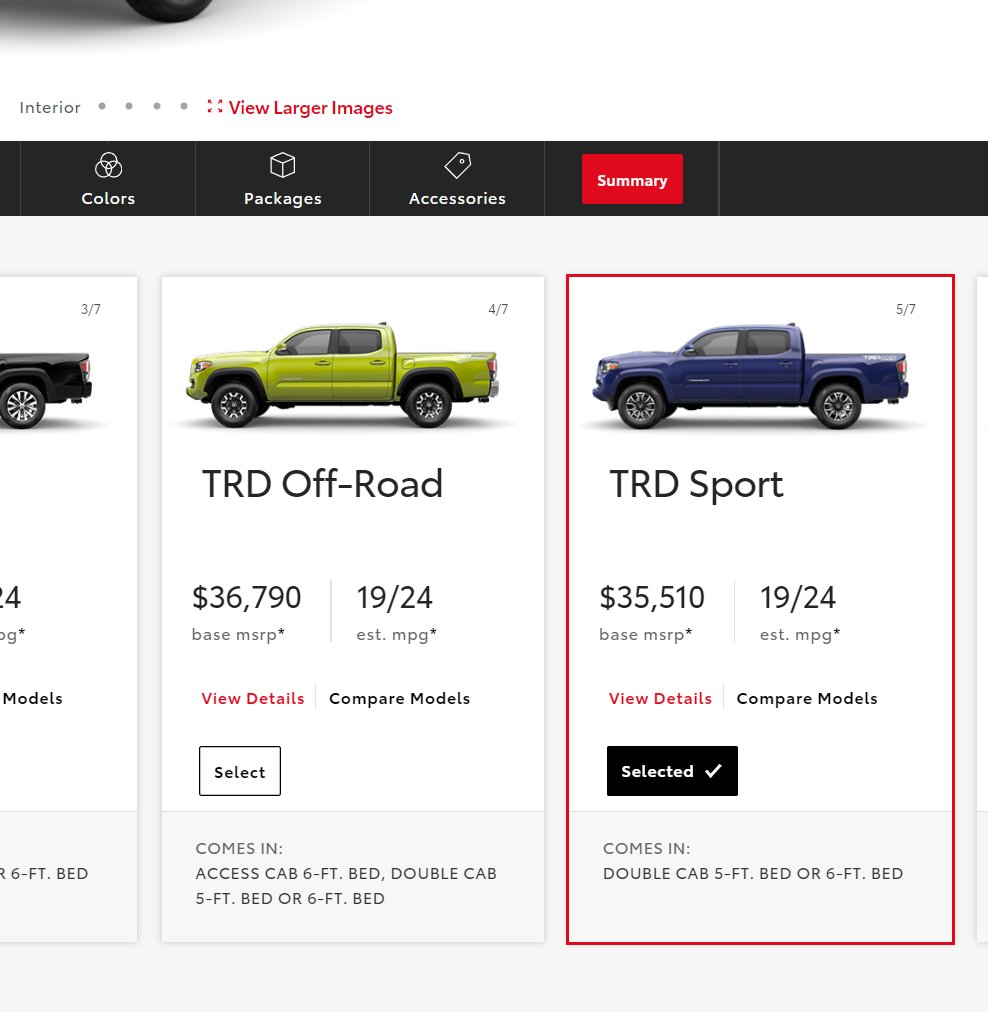This screenshot has height=1012, width=988.
Task: Select the third image carousel dot
Action: 157,106
